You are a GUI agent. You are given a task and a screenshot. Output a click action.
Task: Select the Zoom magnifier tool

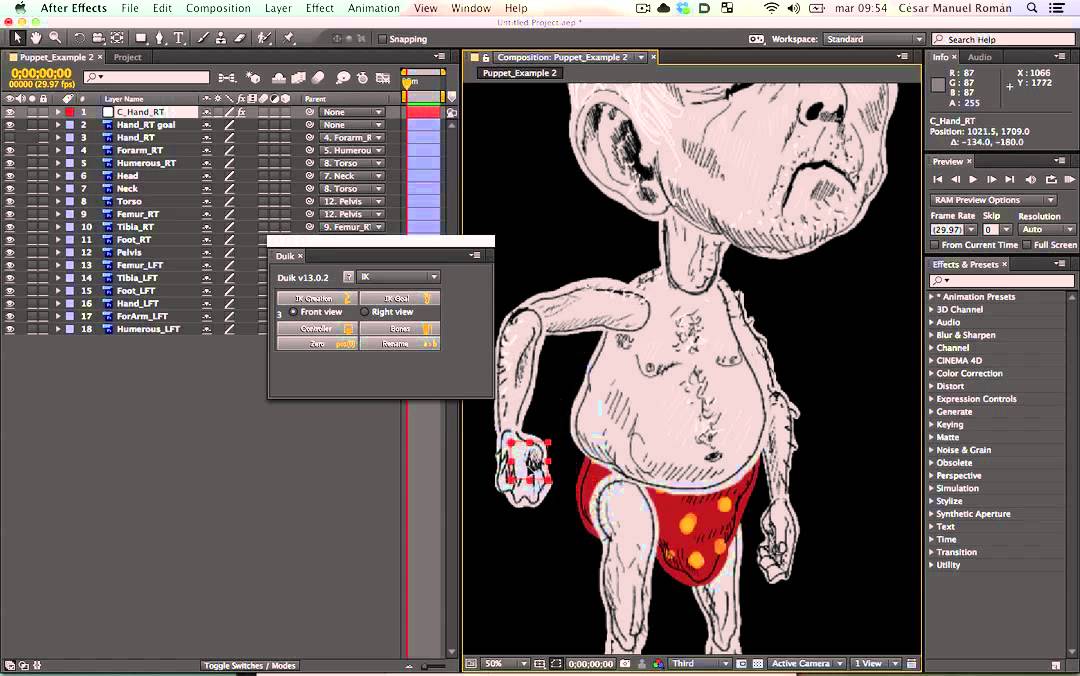click(55, 39)
